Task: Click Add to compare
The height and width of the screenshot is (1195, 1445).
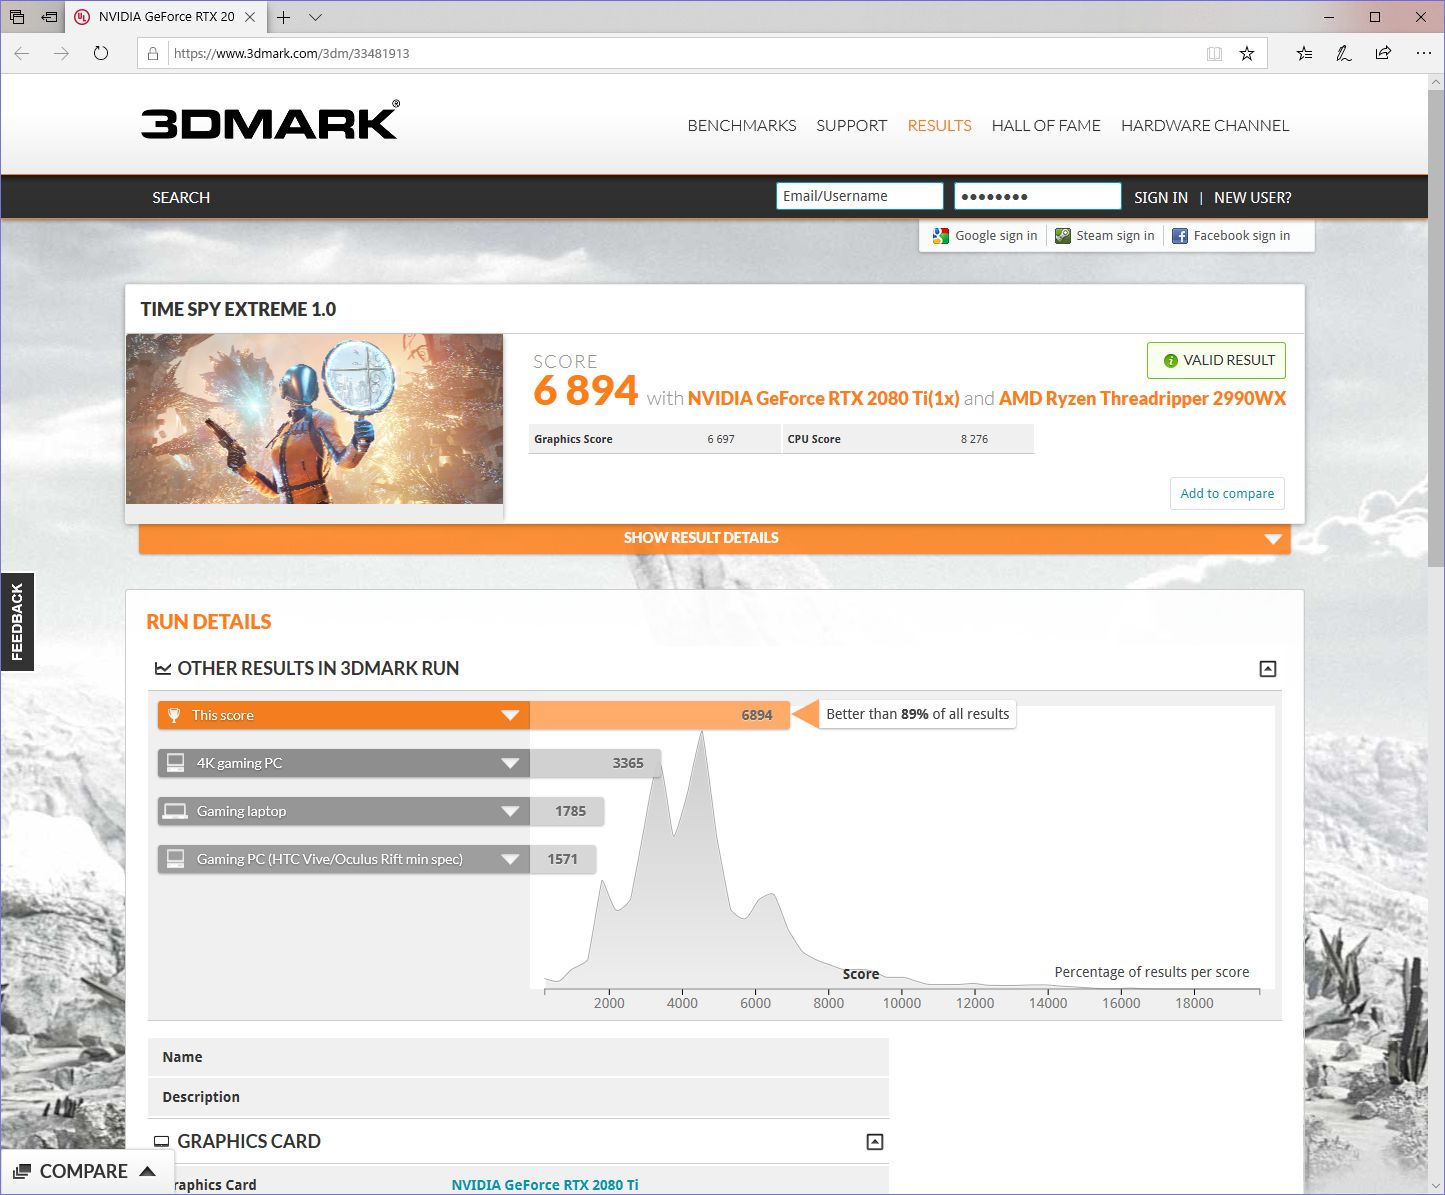Action: (x=1227, y=493)
